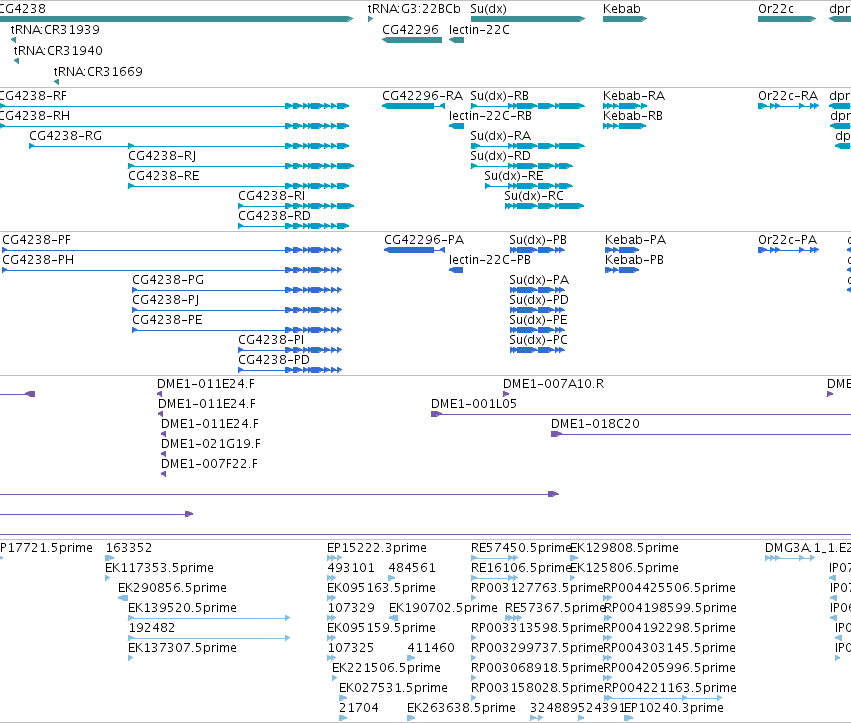The width and height of the screenshot is (851, 723).
Task: Select the EK027531.5prime EST label
Action: [x=393, y=688]
